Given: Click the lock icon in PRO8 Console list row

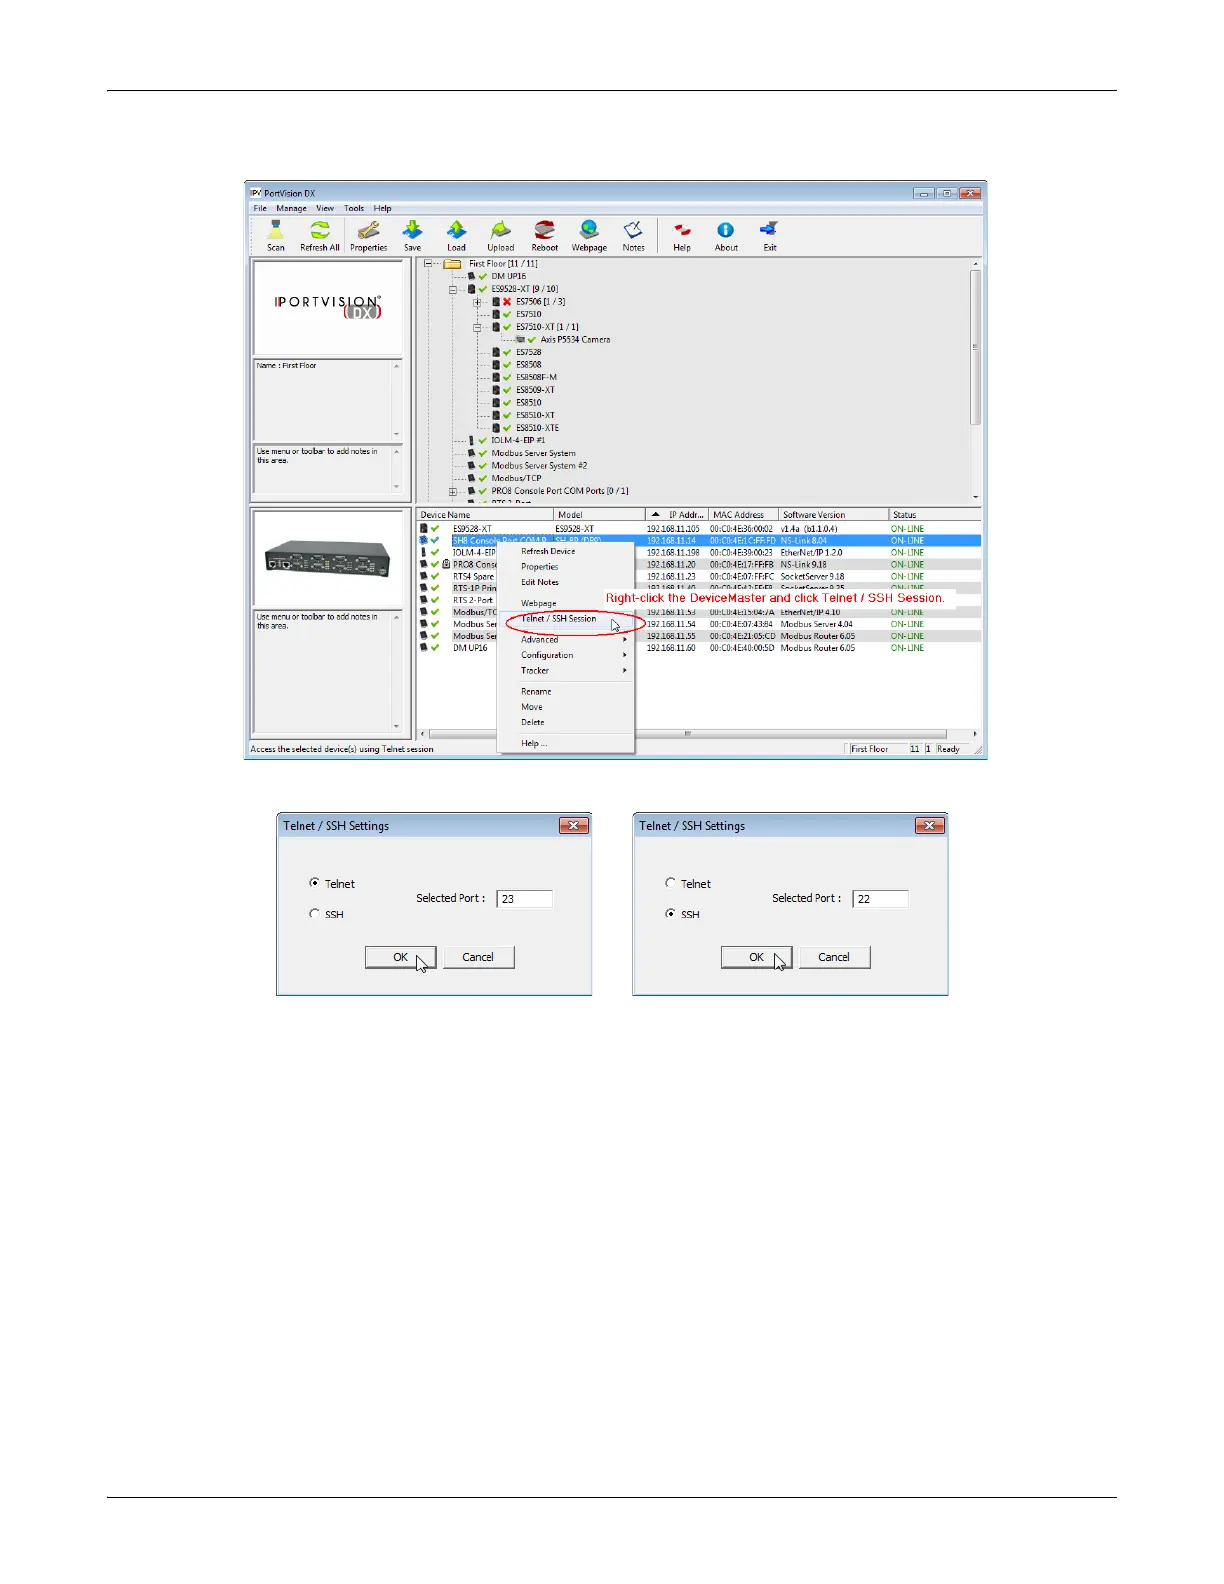Looking at the screenshot, I should pyautogui.click(x=446, y=564).
